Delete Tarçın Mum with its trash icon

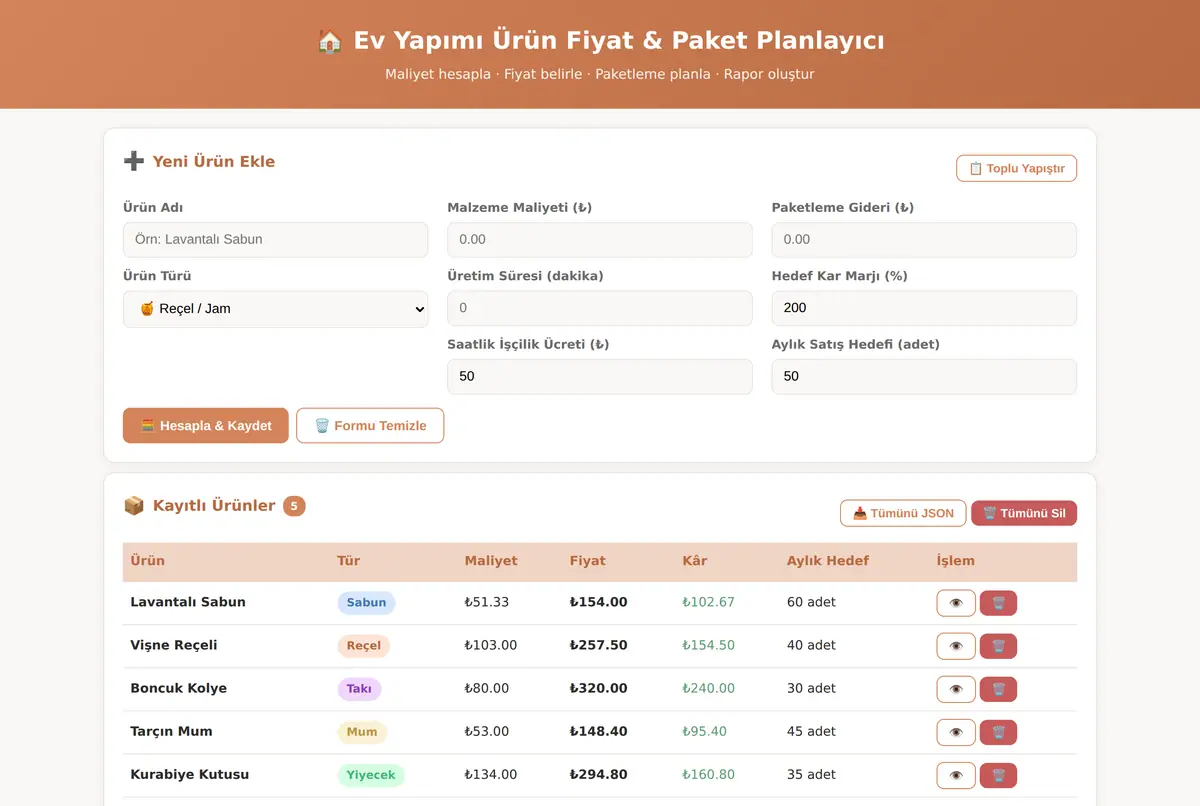pos(998,732)
